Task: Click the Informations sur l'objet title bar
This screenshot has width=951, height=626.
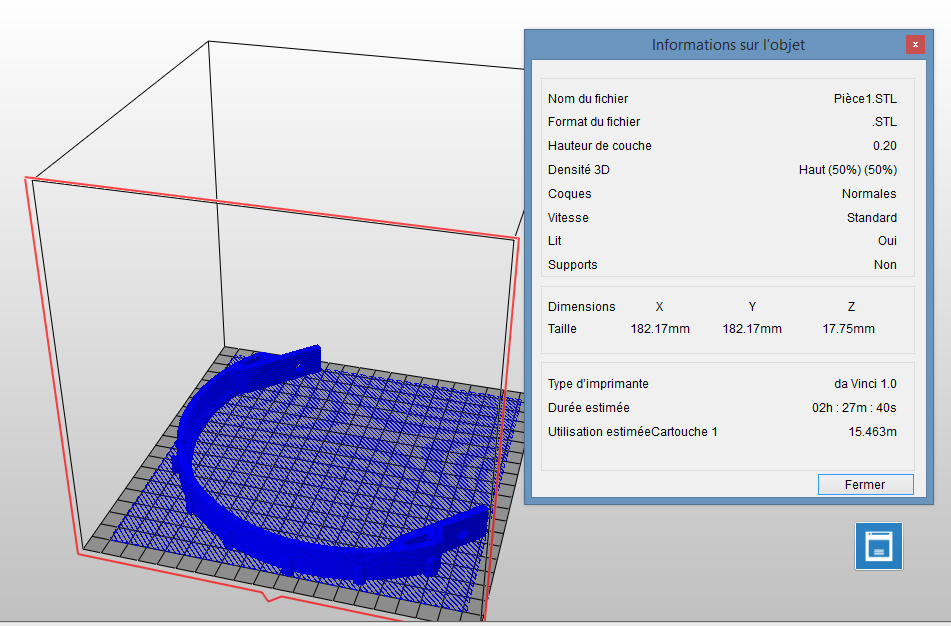Action: pyautogui.click(x=728, y=44)
